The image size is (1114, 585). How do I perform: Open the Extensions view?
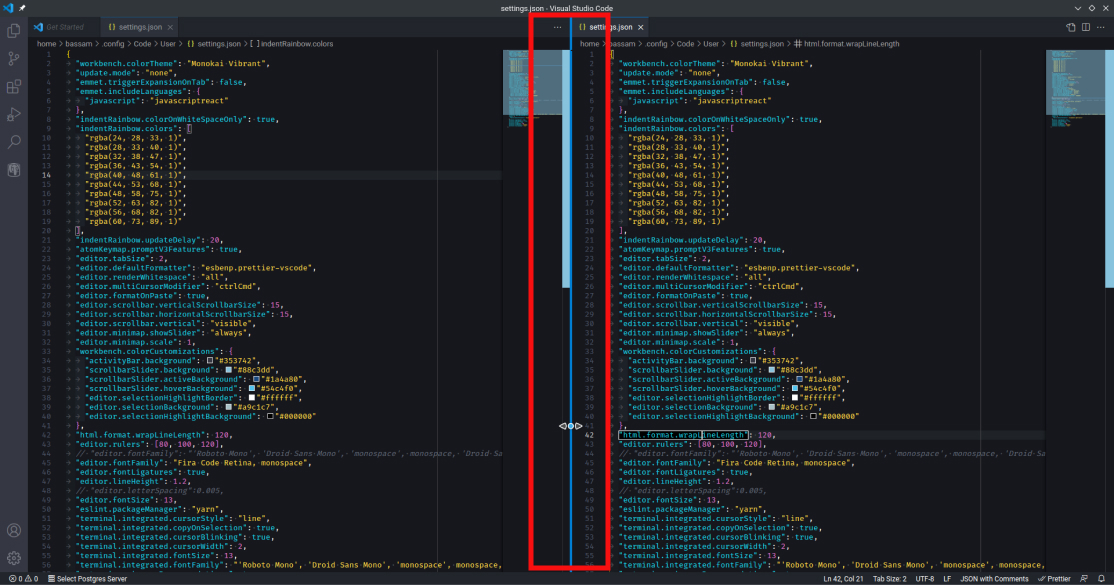(13, 87)
